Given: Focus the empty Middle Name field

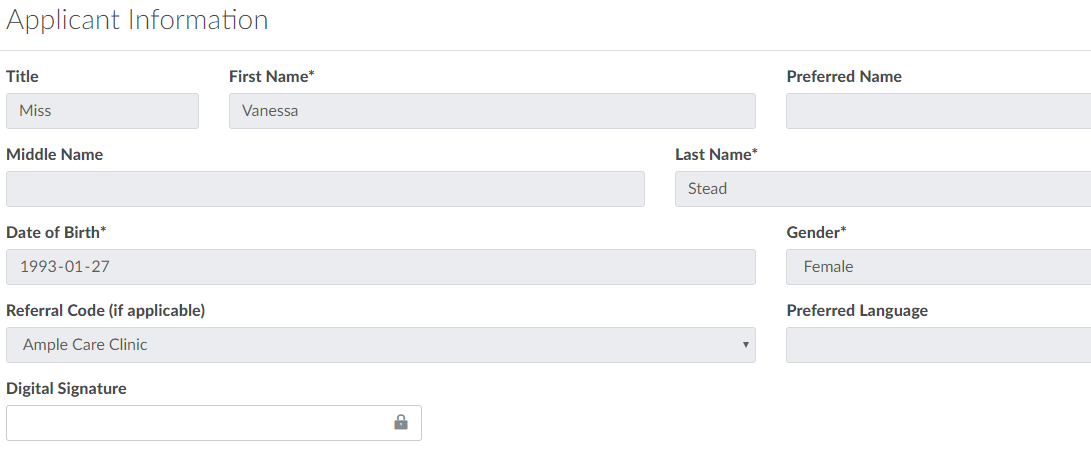Looking at the screenshot, I should (325, 189).
